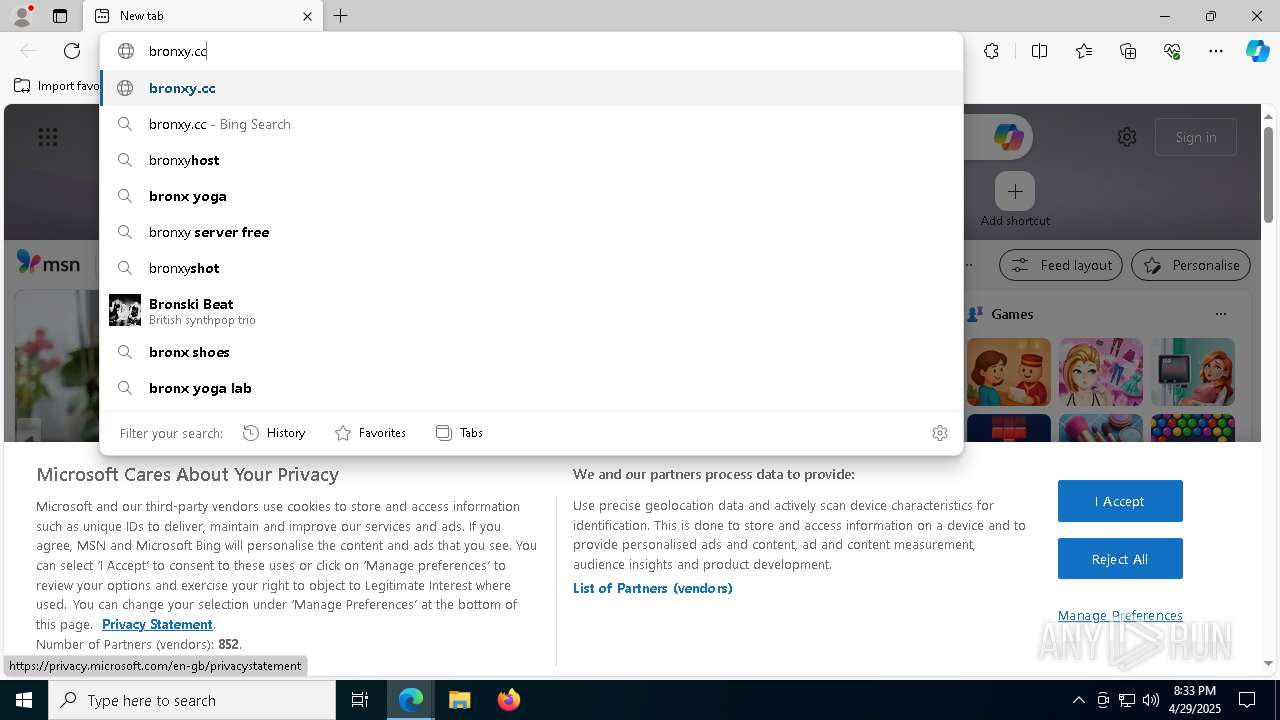Click Reject All cookies

coord(1120,559)
